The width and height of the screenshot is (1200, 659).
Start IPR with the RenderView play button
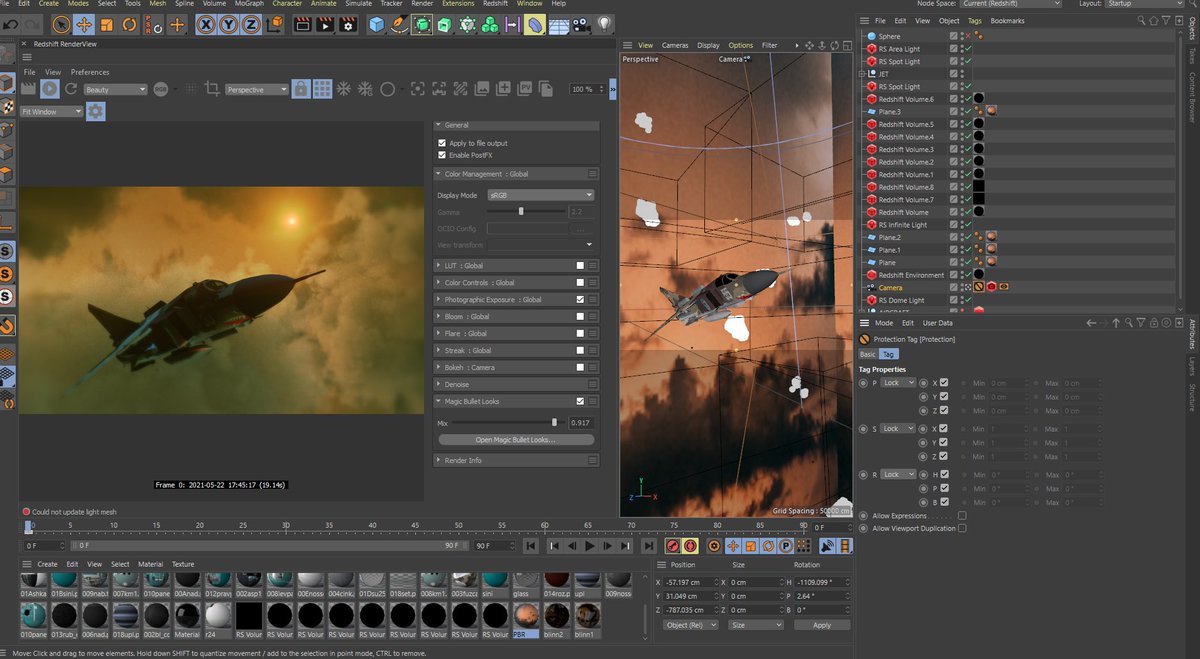tap(49, 89)
